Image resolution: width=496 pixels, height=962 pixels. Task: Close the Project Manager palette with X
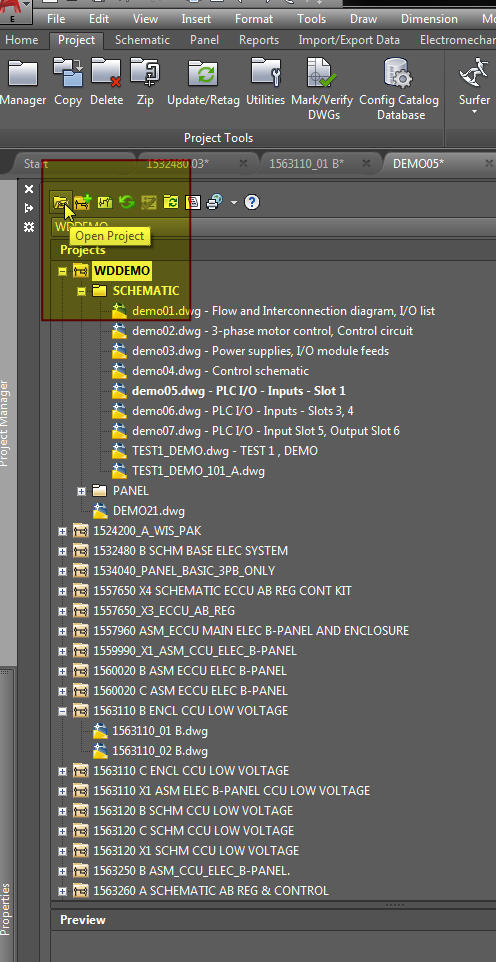tap(28, 189)
